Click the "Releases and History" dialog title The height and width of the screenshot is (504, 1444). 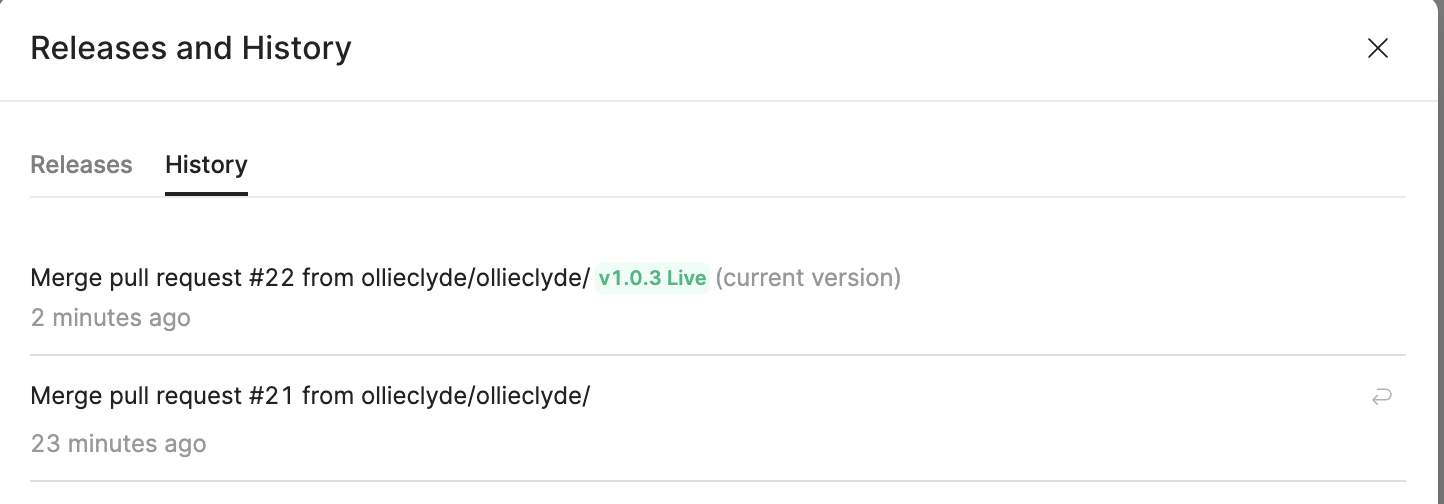(191, 48)
